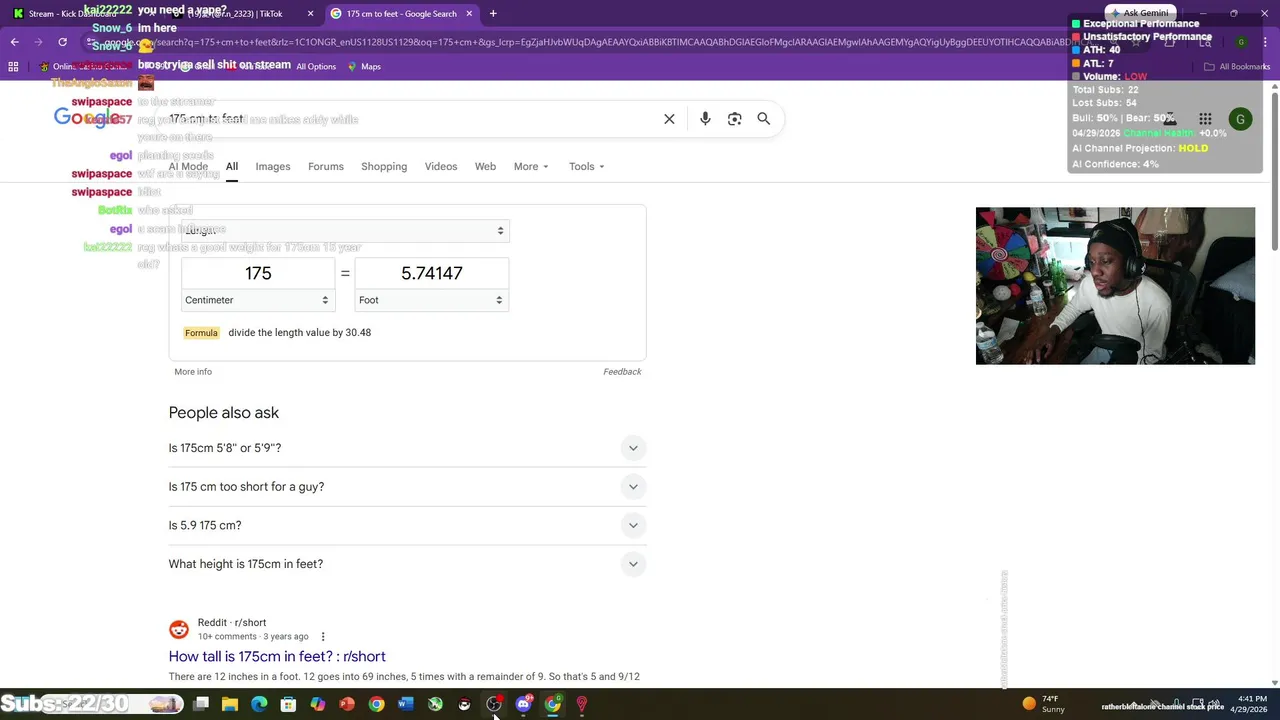Open the Foot unit dropdown
This screenshot has height=720, width=1280.
pos(431,300)
